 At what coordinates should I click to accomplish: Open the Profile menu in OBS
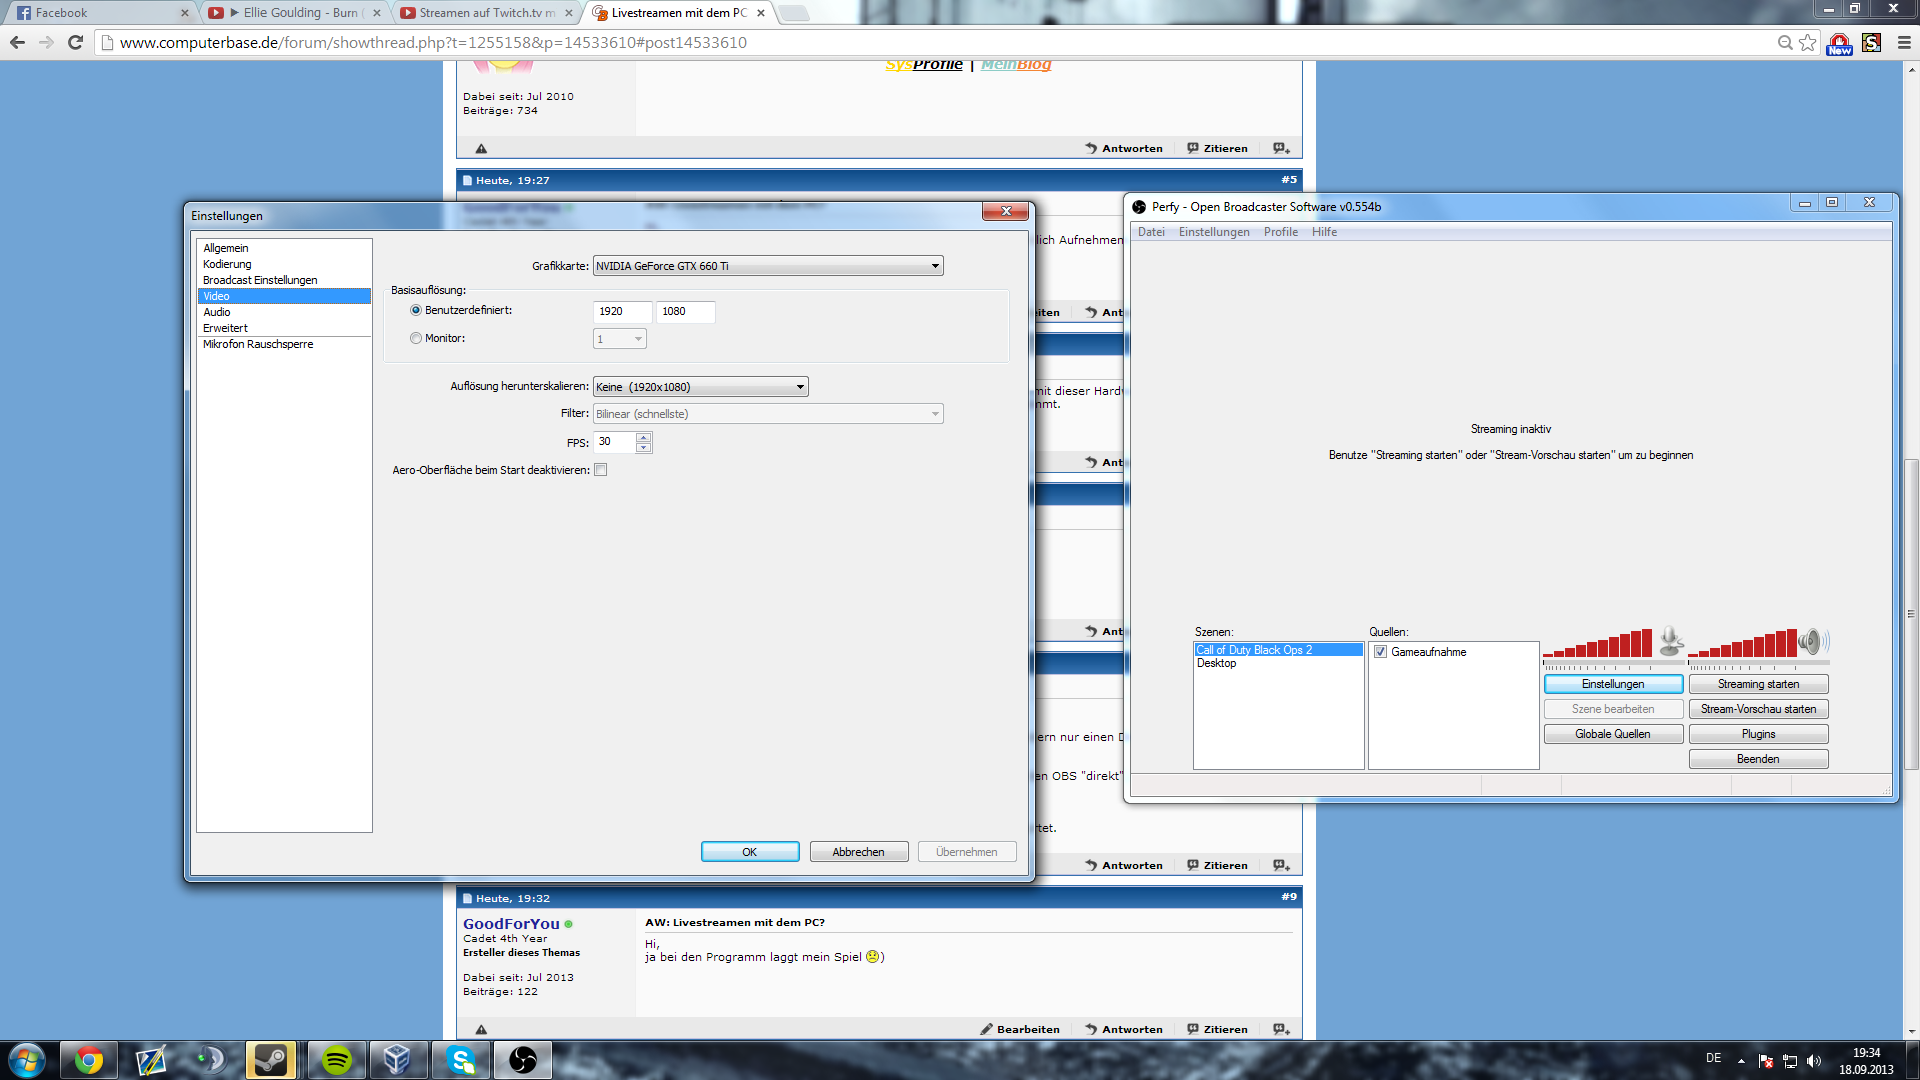[x=1280, y=232]
